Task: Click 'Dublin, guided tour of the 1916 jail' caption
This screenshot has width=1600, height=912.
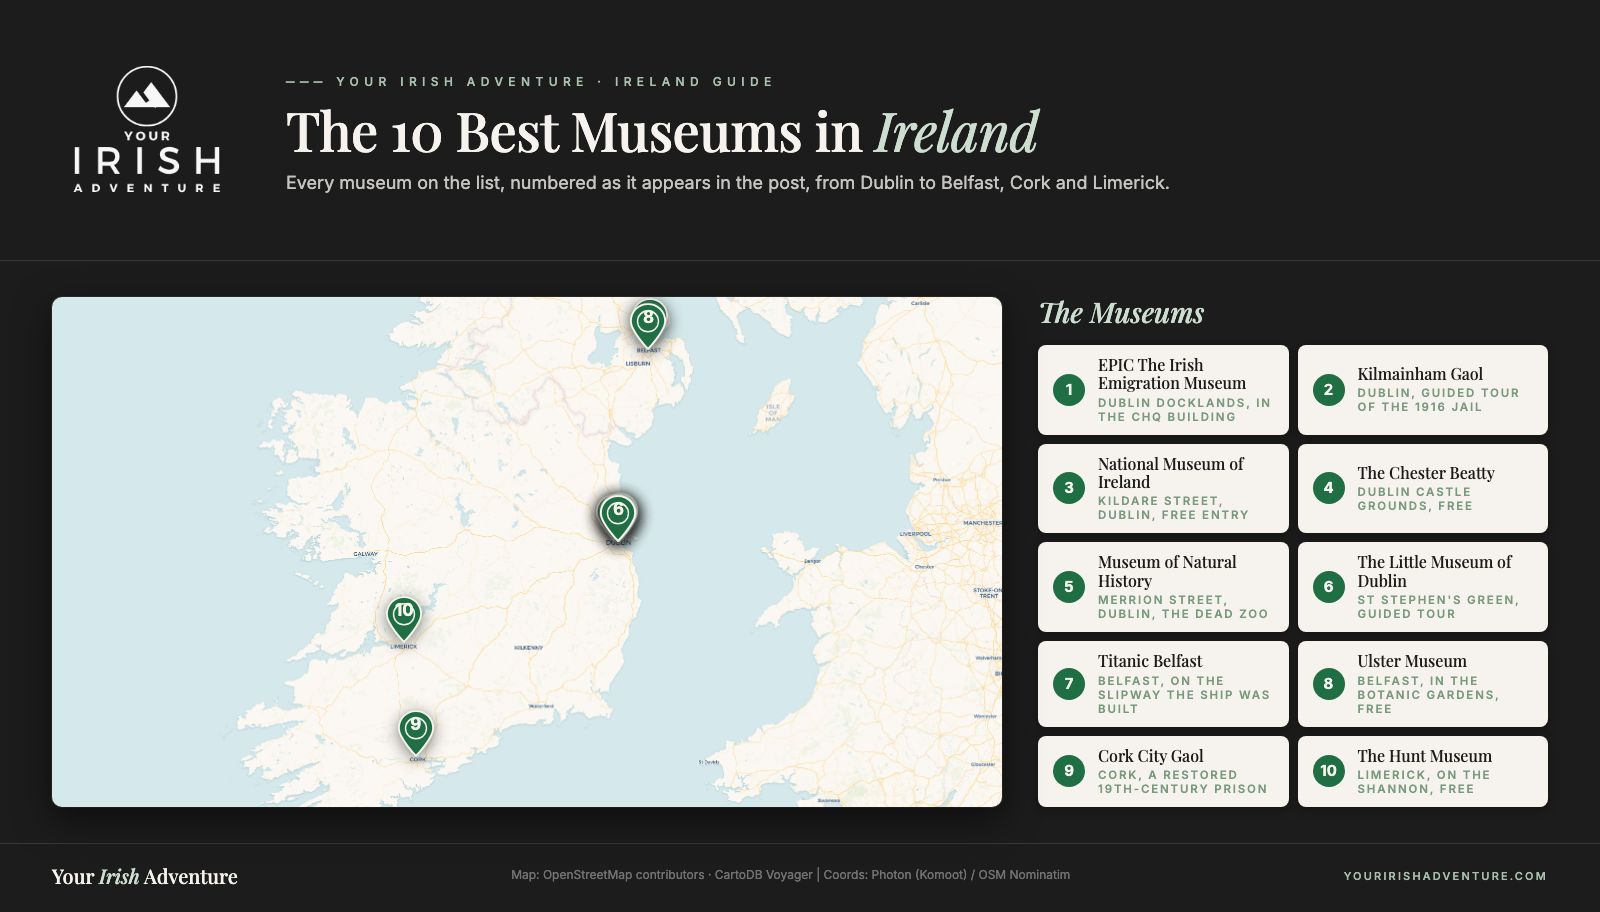Action: point(1438,400)
